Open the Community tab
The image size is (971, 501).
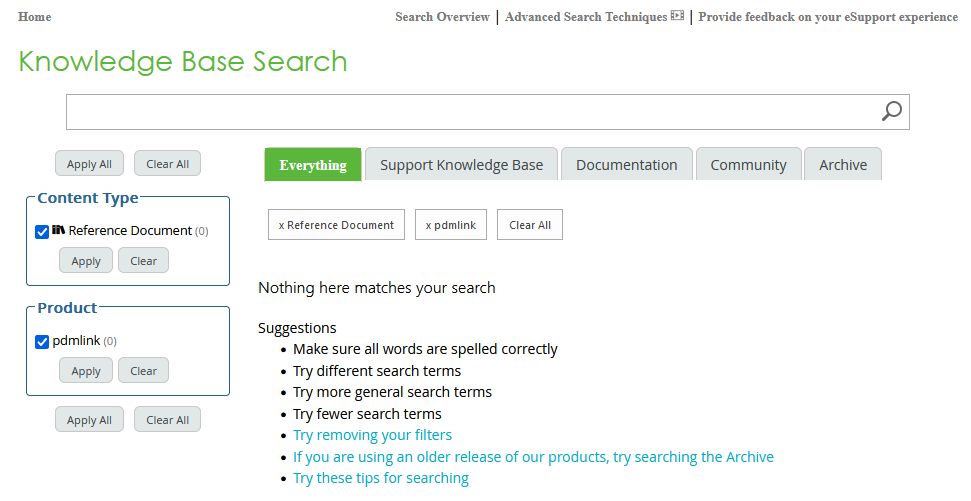coord(748,165)
